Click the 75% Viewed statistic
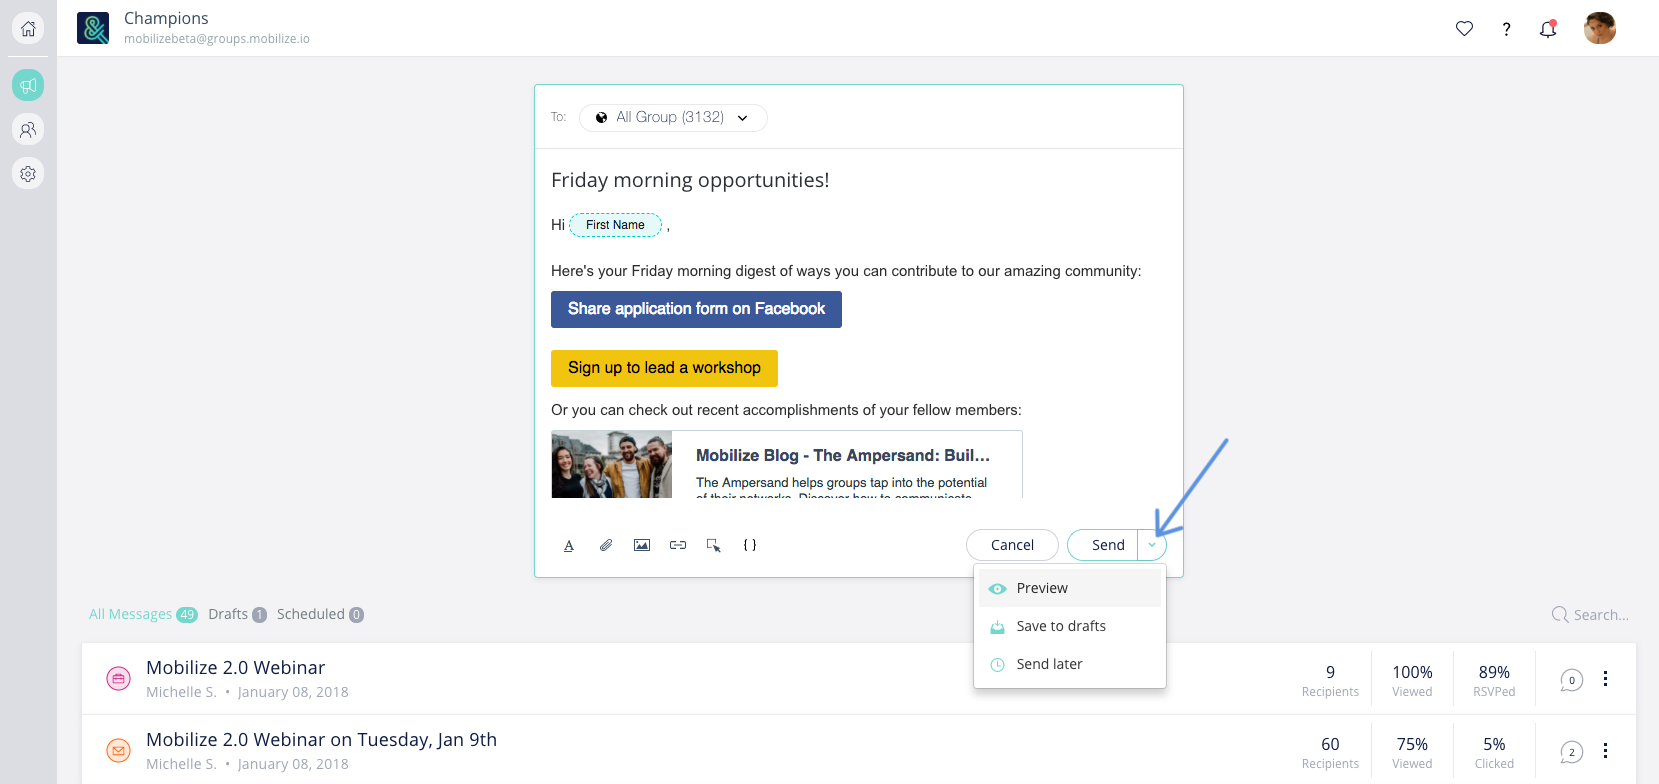 point(1412,752)
